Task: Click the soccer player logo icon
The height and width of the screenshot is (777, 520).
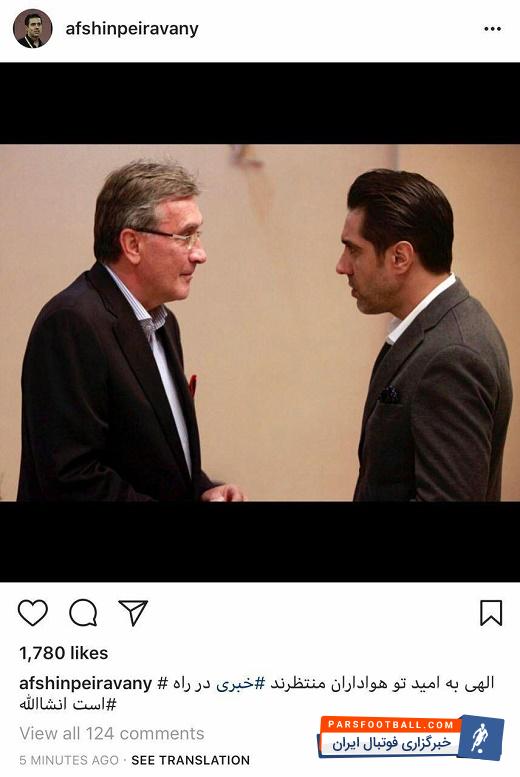Action: (481, 738)
